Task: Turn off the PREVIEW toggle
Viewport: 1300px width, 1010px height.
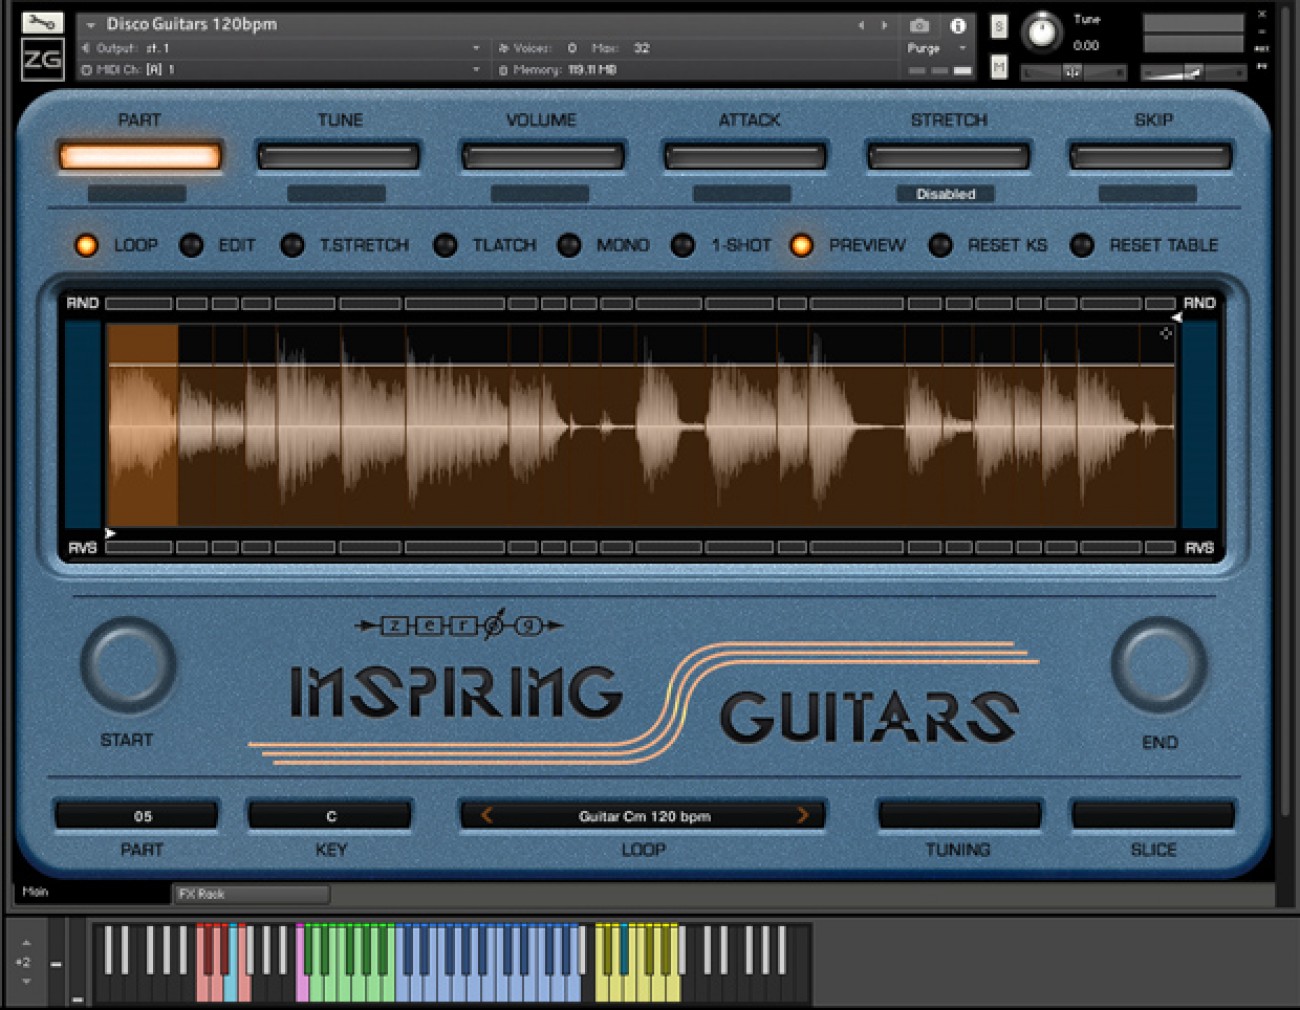Action: [801, 245]
